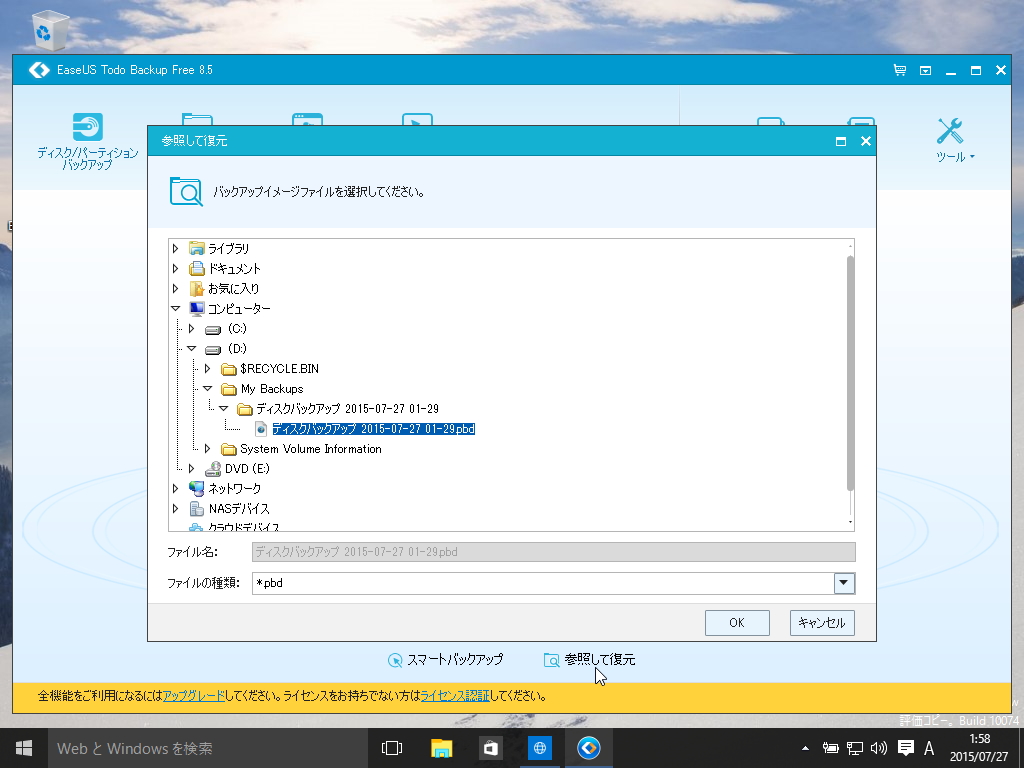Collapse the コンピューター tree node
This screenshot has height=768, width=1024.
point(176,308)
